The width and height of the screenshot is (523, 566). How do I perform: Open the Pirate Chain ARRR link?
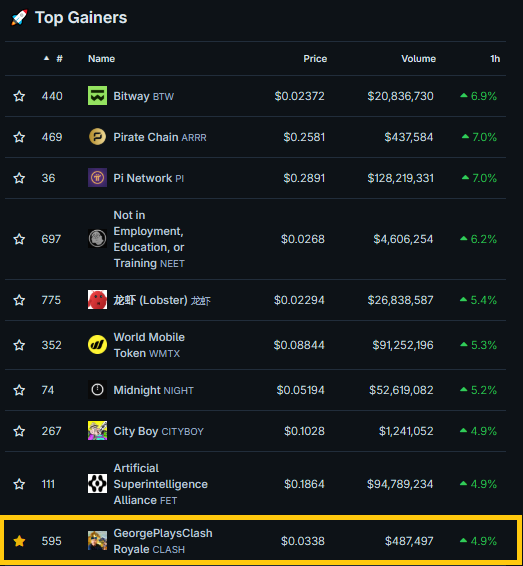[x=160, y=137]
